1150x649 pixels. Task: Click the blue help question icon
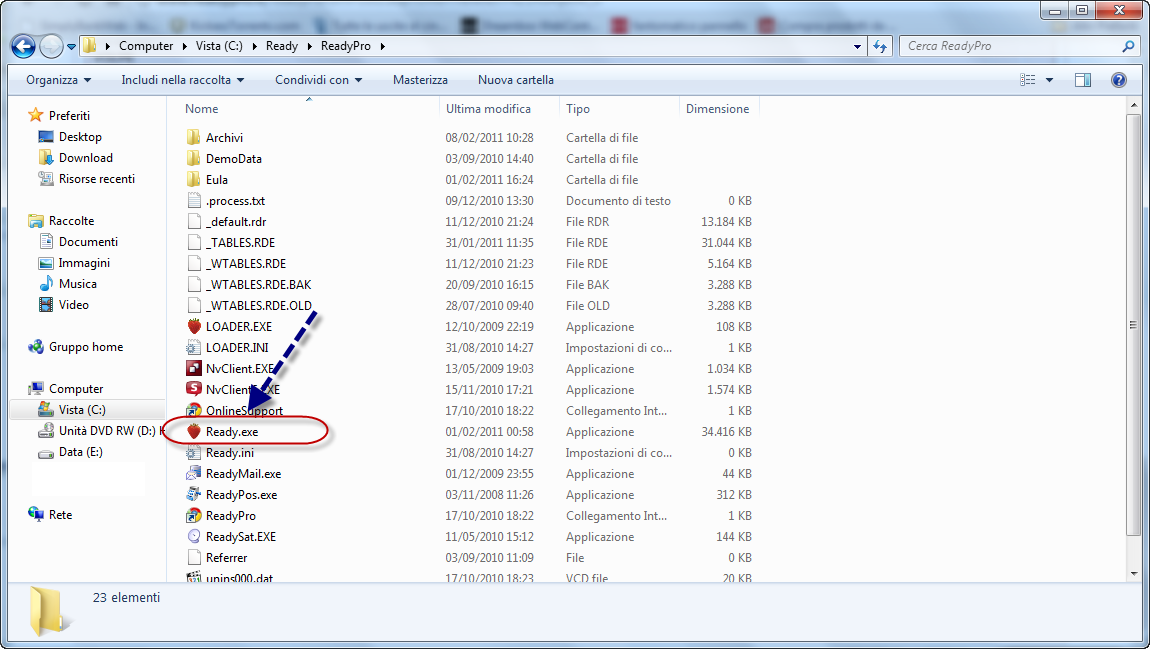click(1118, 80)
